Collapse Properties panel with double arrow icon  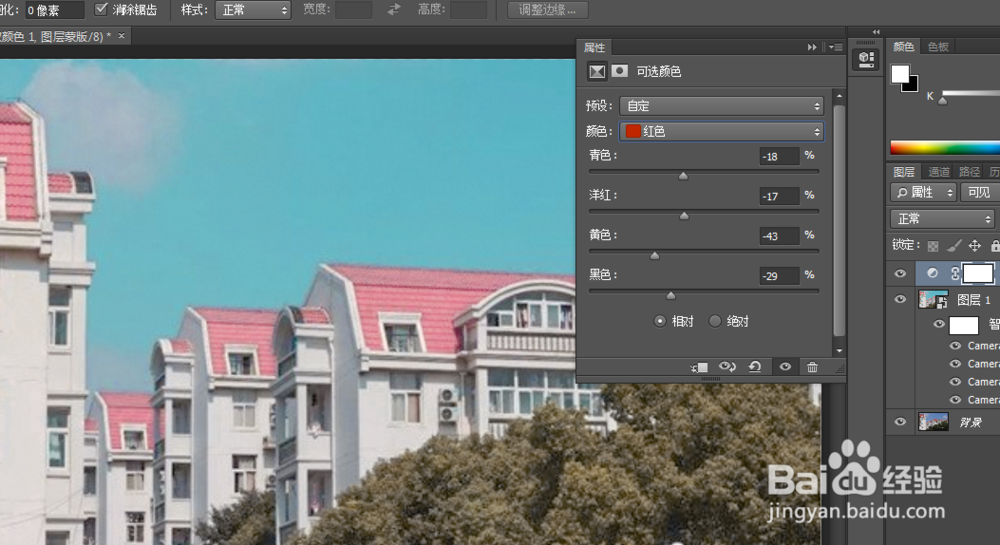[x=812, y=47]
